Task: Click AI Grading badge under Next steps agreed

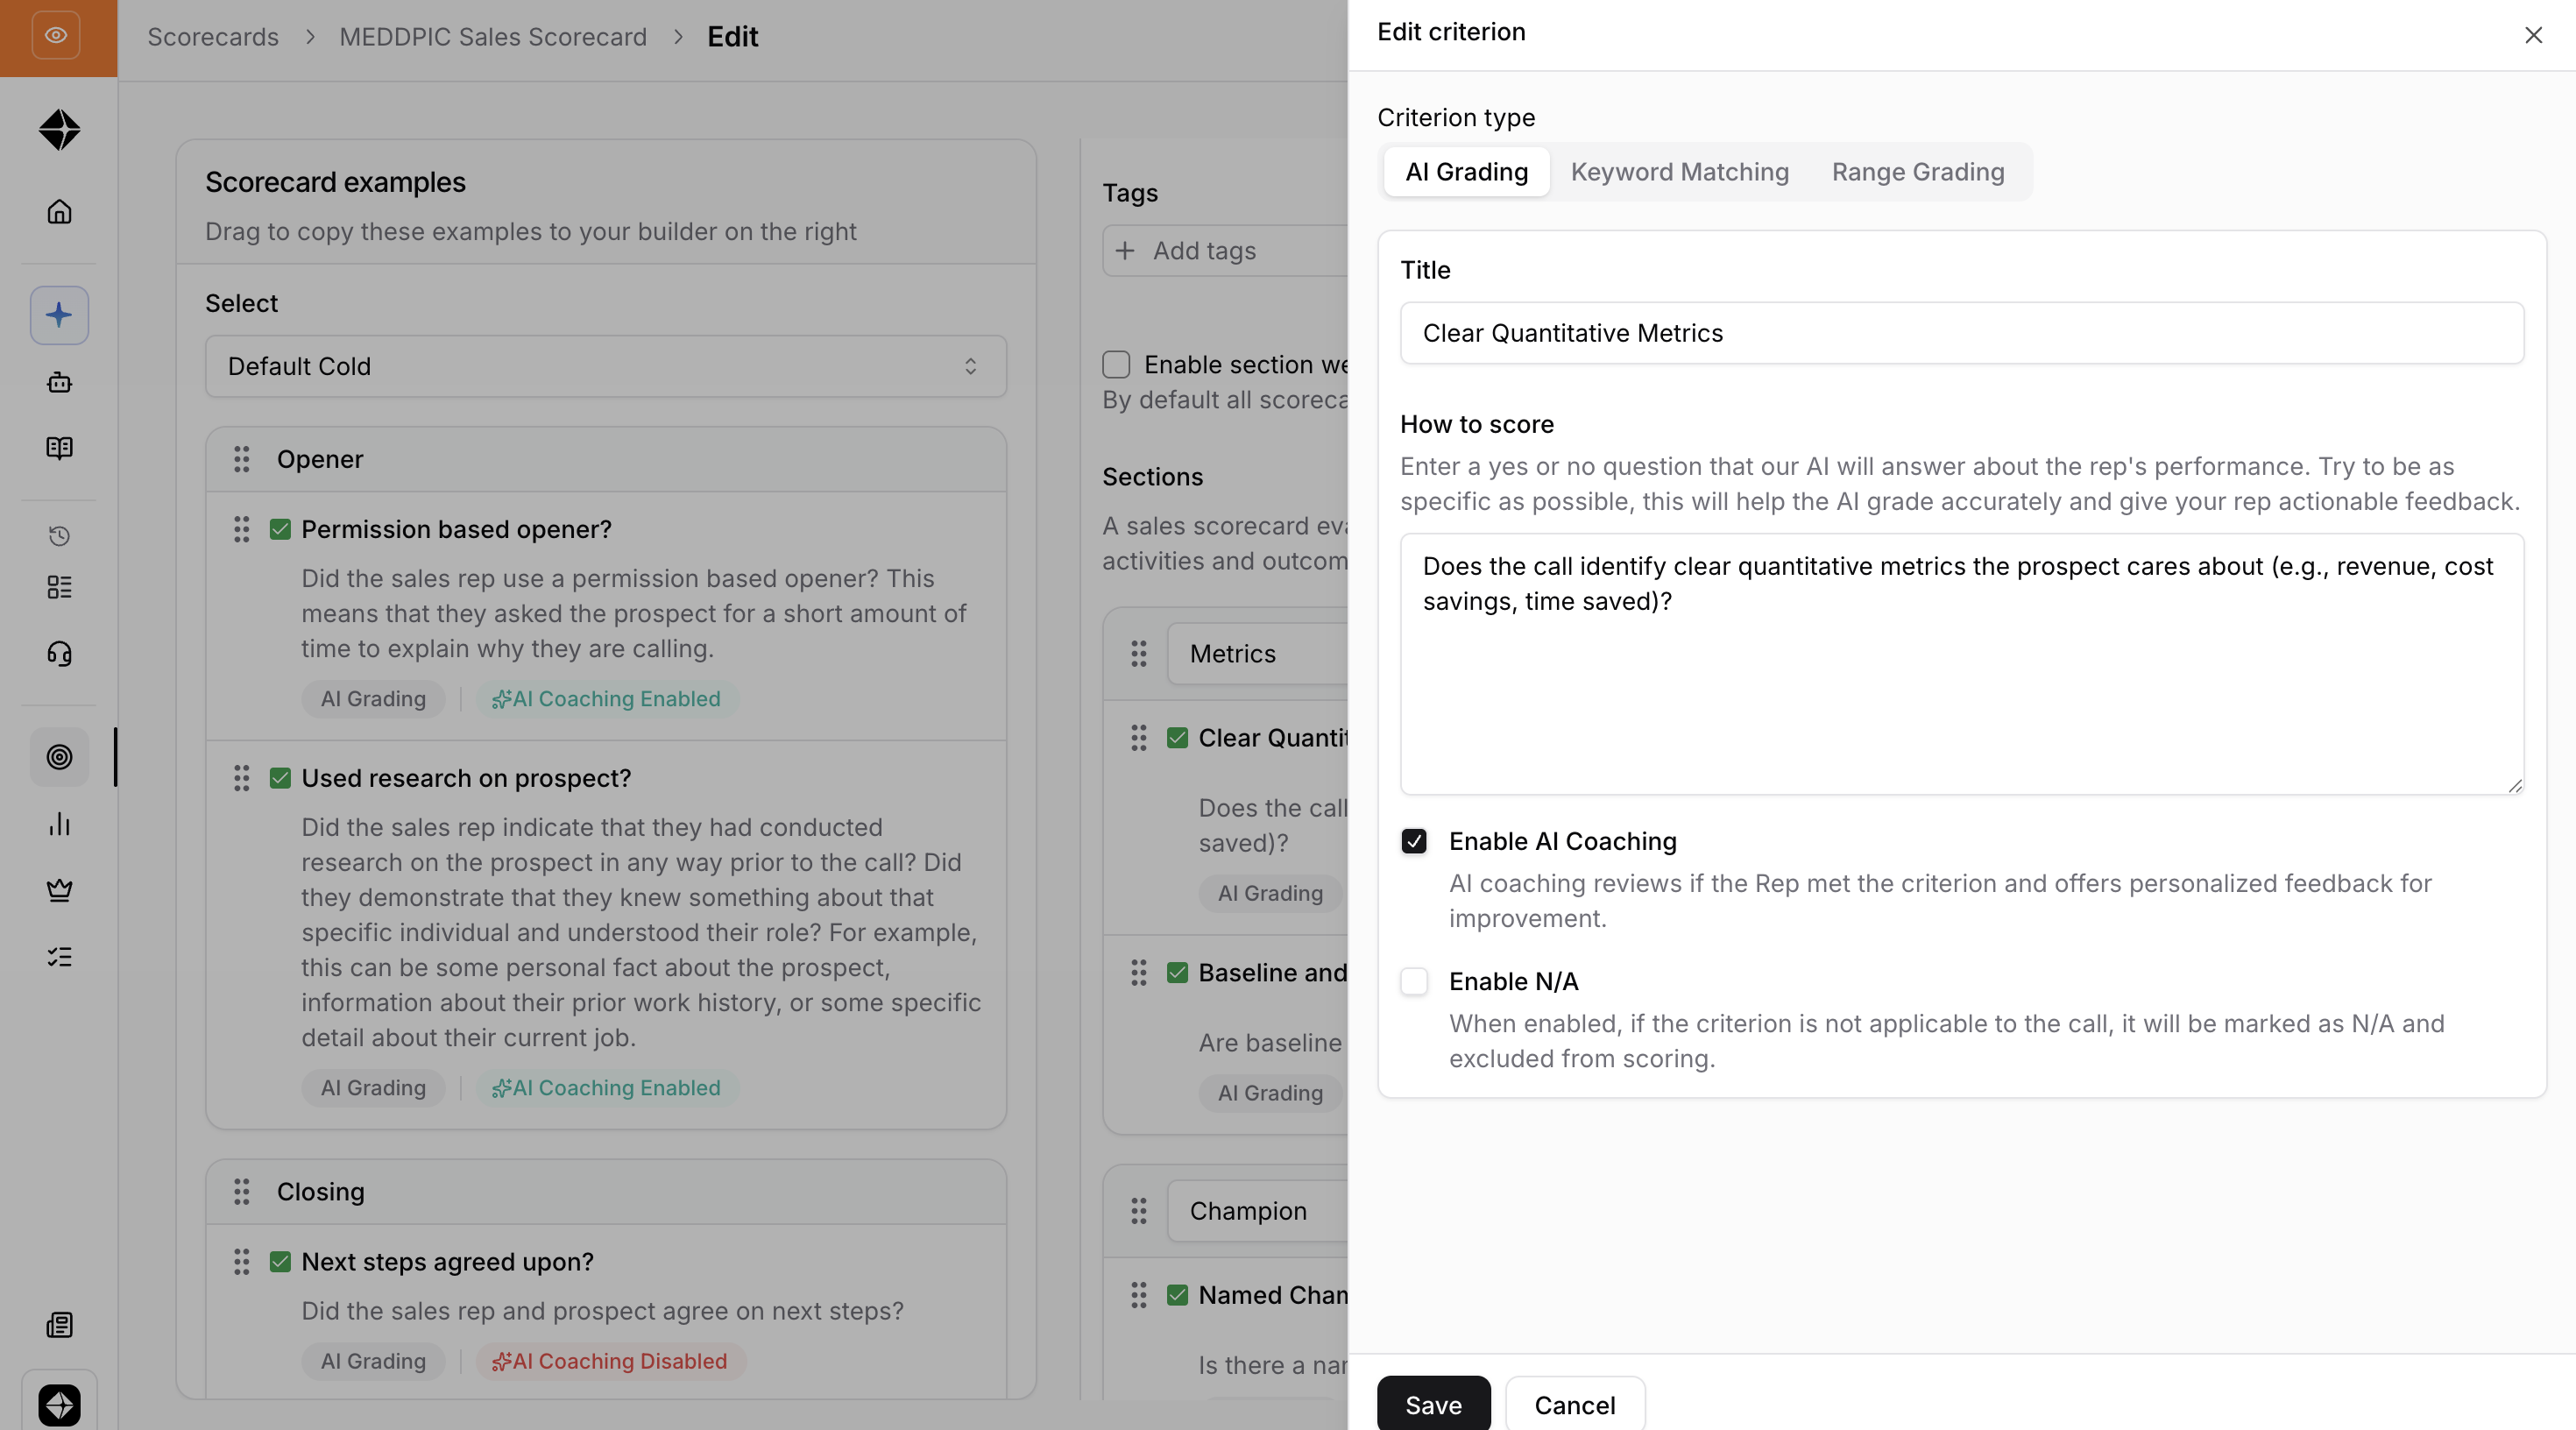Action: point(373,1361)
